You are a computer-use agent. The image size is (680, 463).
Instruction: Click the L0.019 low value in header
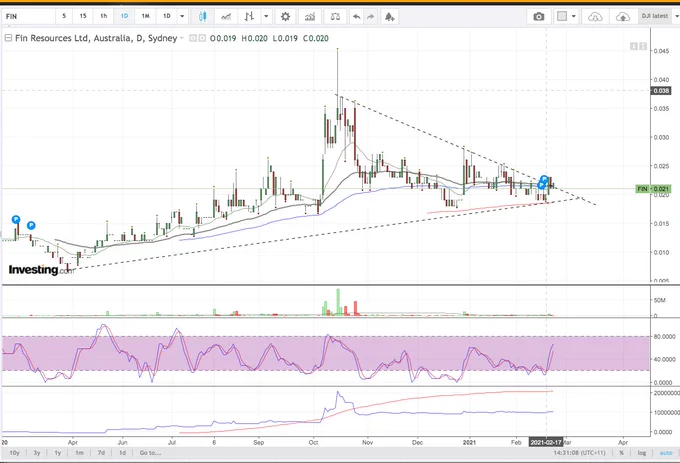tap(285, 38)
